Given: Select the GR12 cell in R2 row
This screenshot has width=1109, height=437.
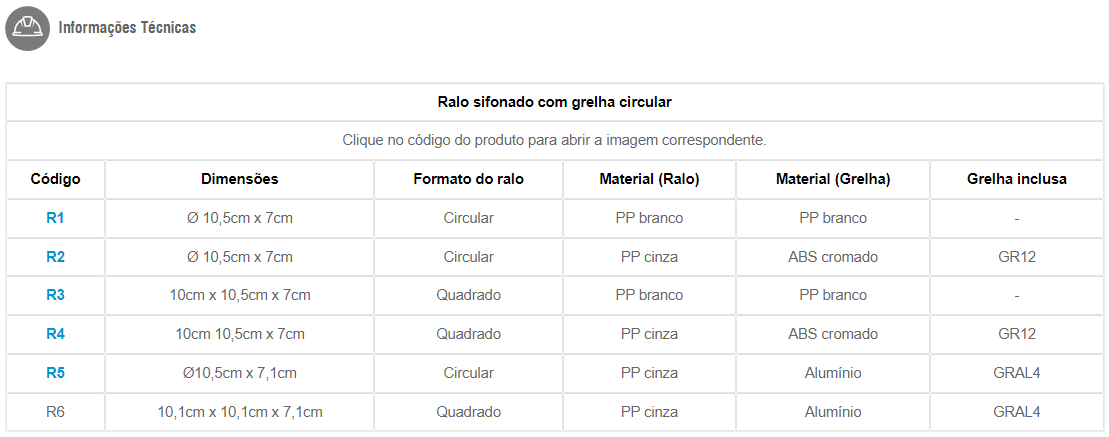Looking at the screenshot, I should point(1016,257).
